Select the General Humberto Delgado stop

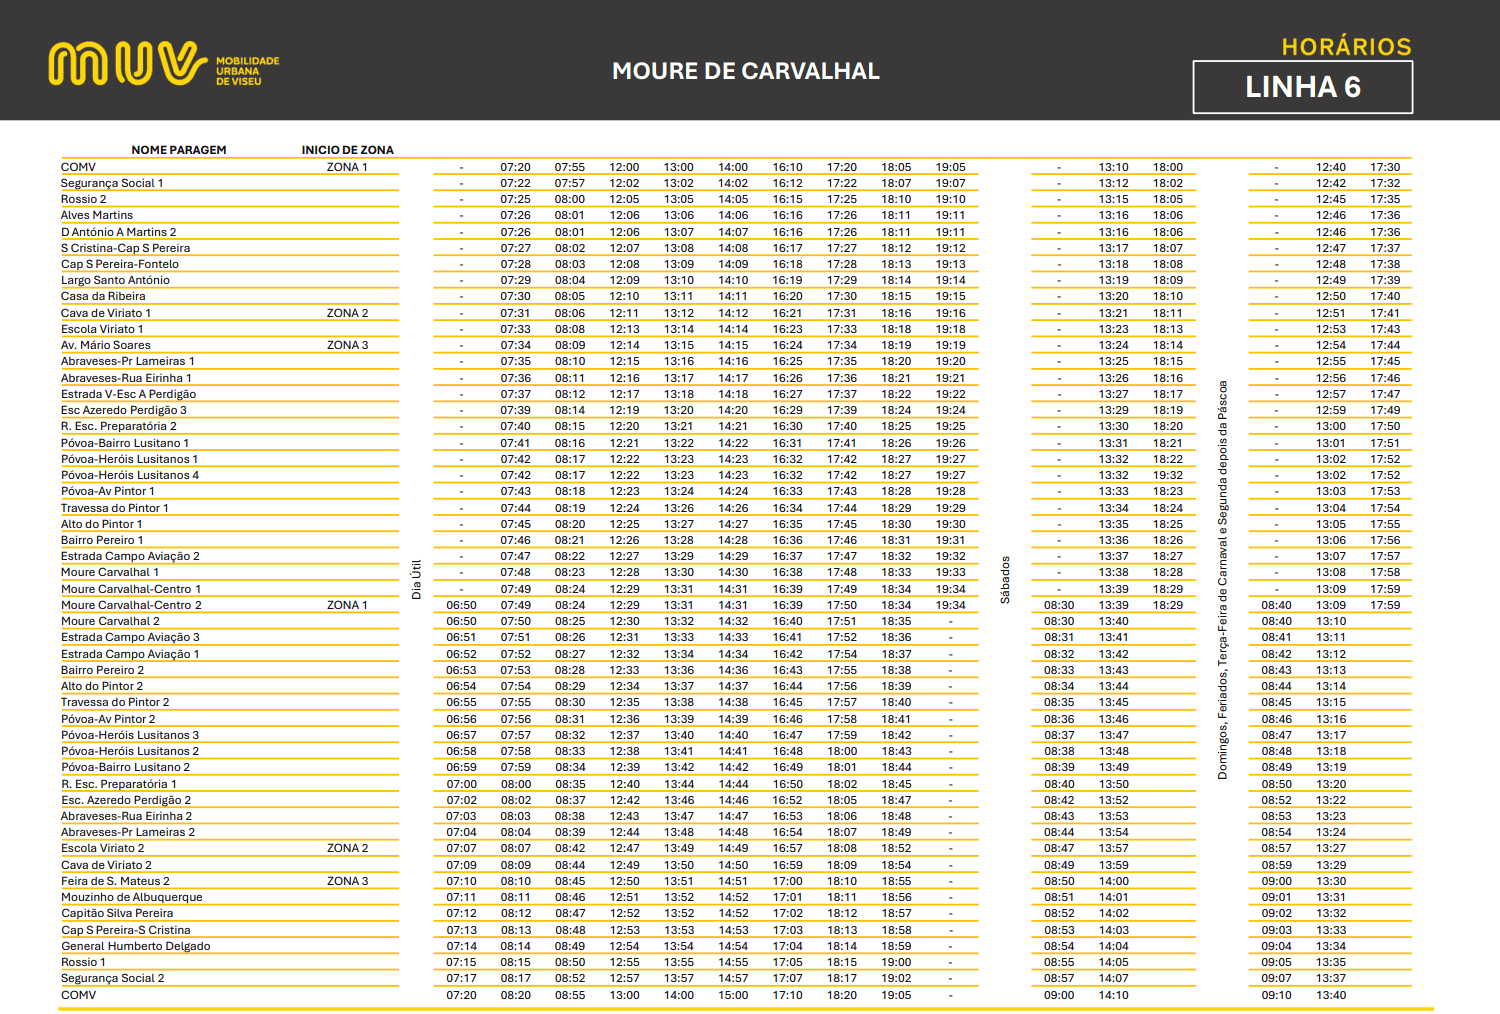click(136, 946)
